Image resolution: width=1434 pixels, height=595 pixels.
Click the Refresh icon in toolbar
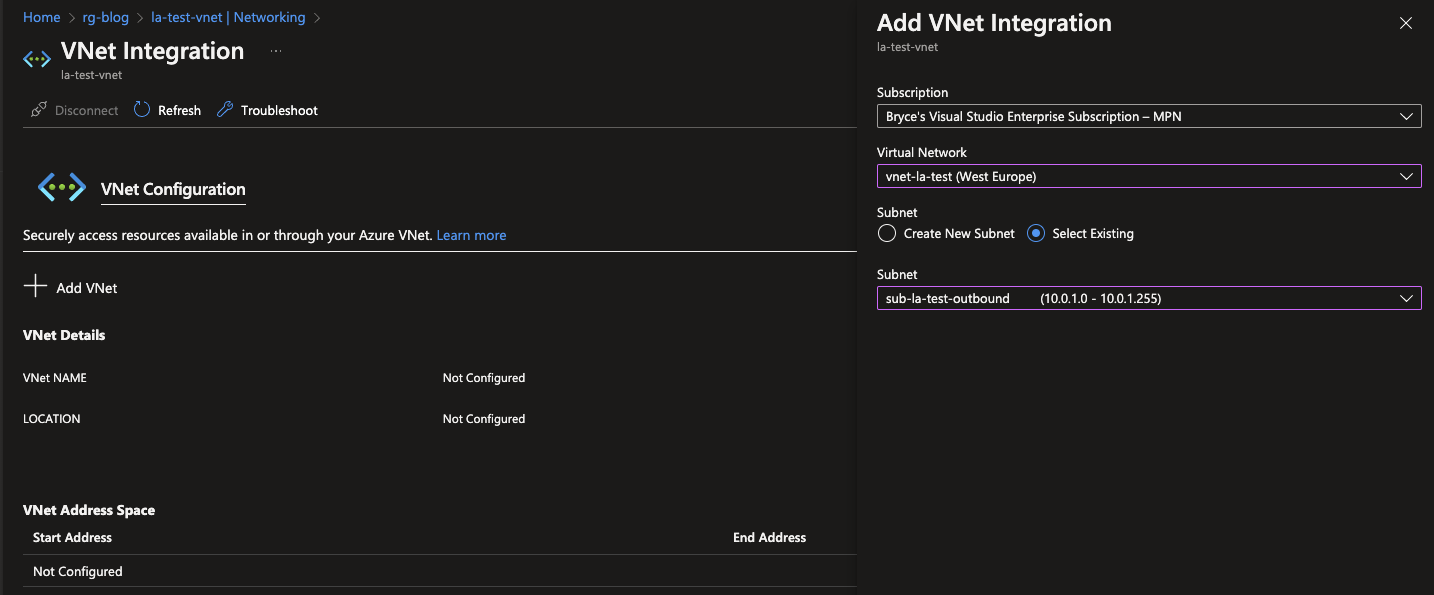[x=142, y=110]
